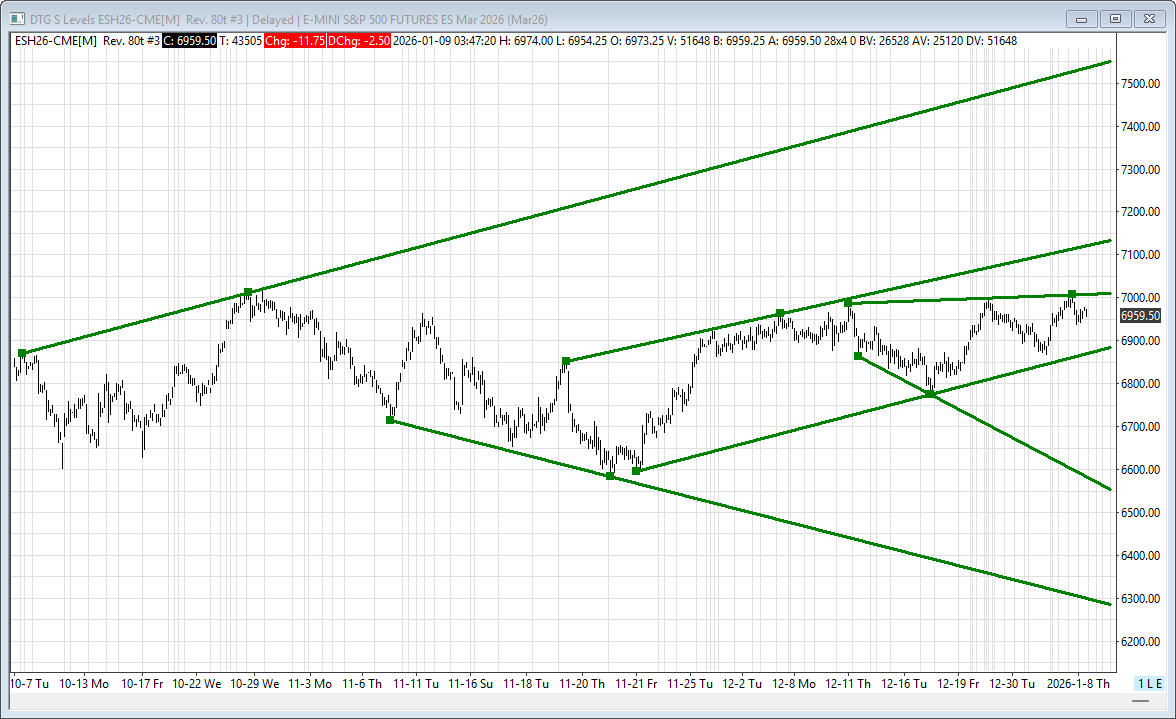1176x719 pixels.
Task: Select anchor starting the lower rising channel line
Action: pyautogui.click(x=637, y=470)
